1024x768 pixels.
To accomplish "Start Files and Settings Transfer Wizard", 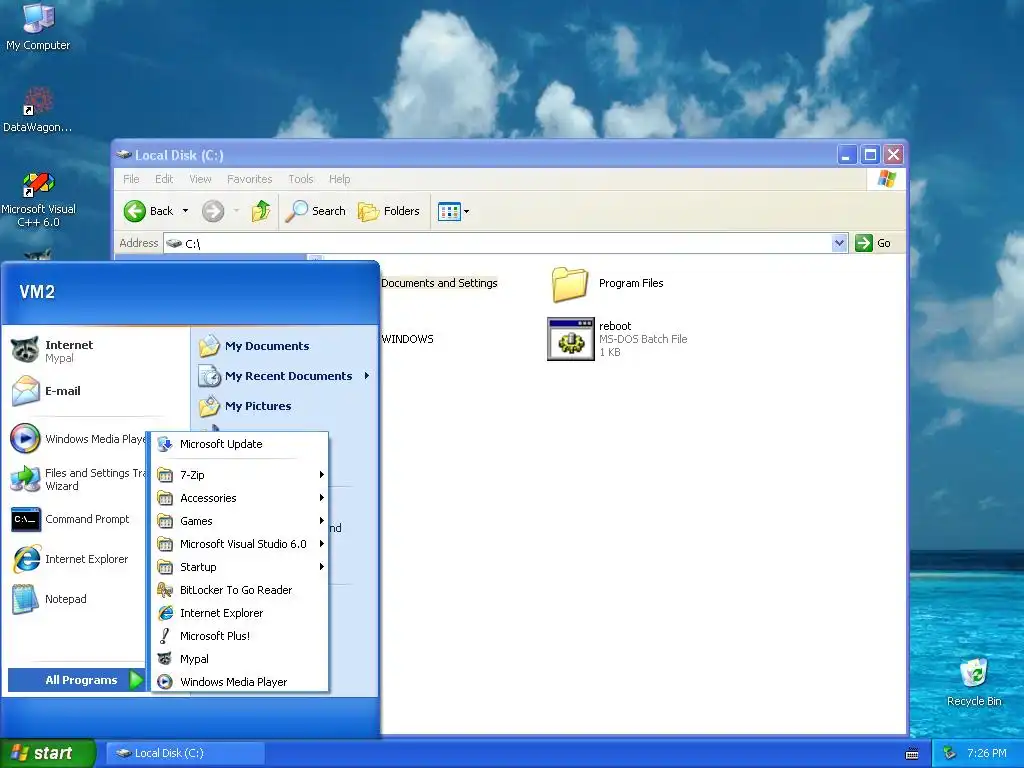I will (x=77, y=479).
